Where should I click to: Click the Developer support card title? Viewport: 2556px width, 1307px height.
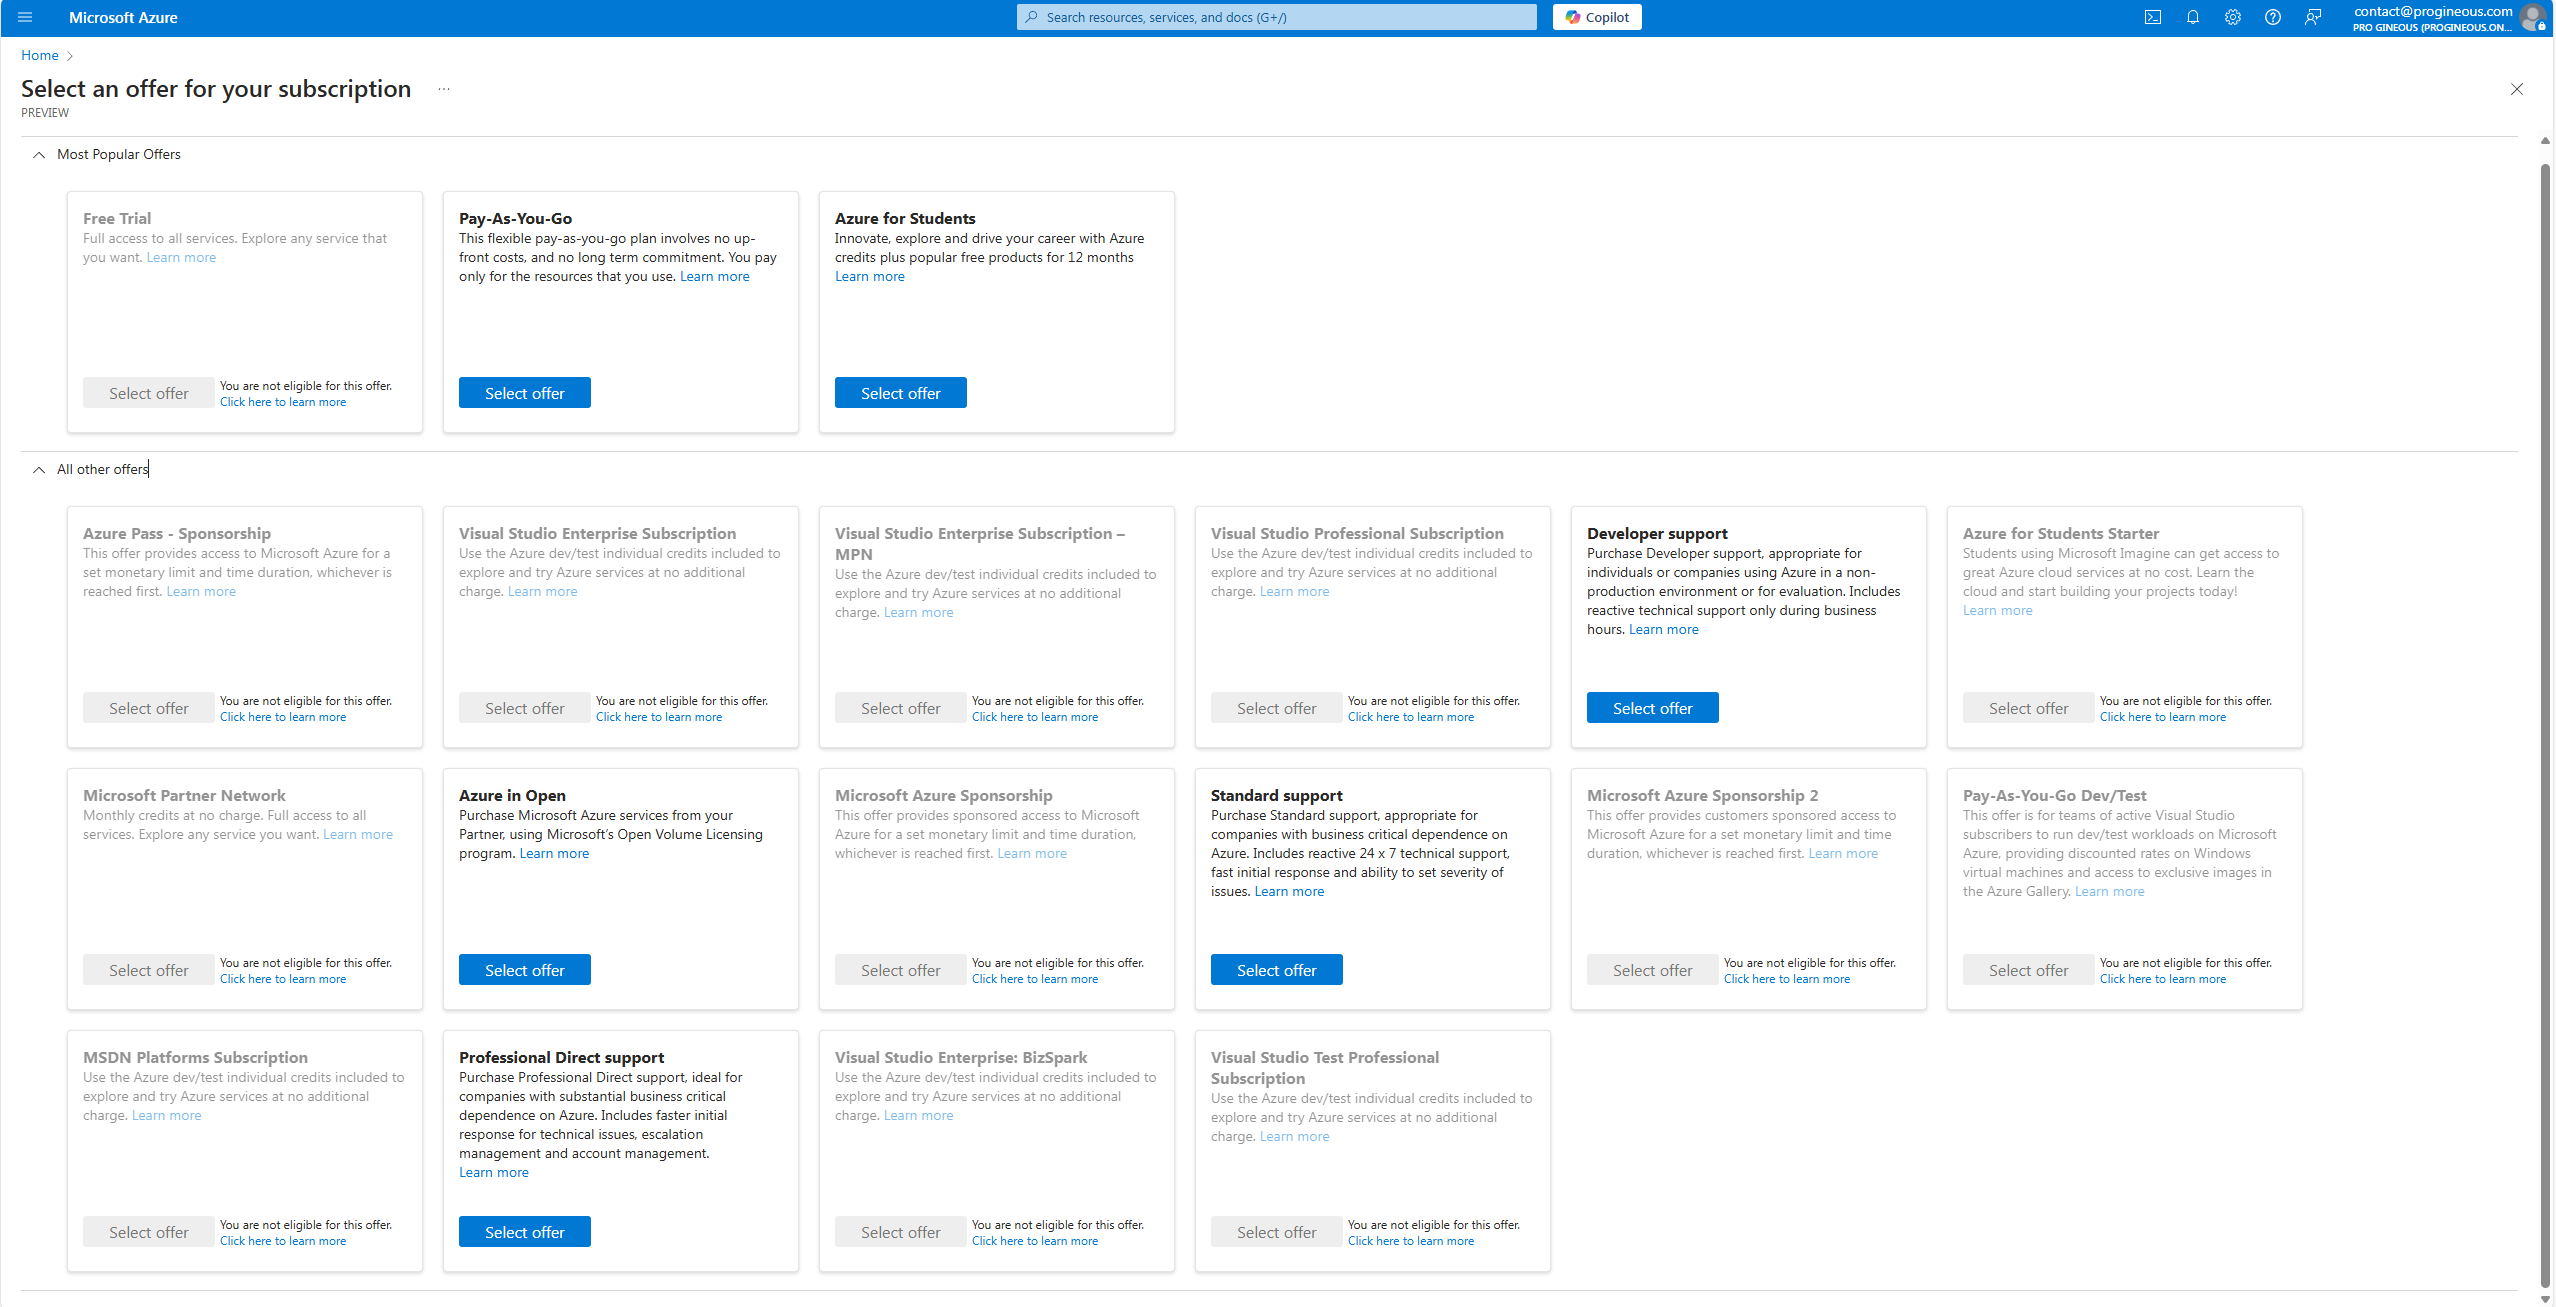[x=1657, y=534]
